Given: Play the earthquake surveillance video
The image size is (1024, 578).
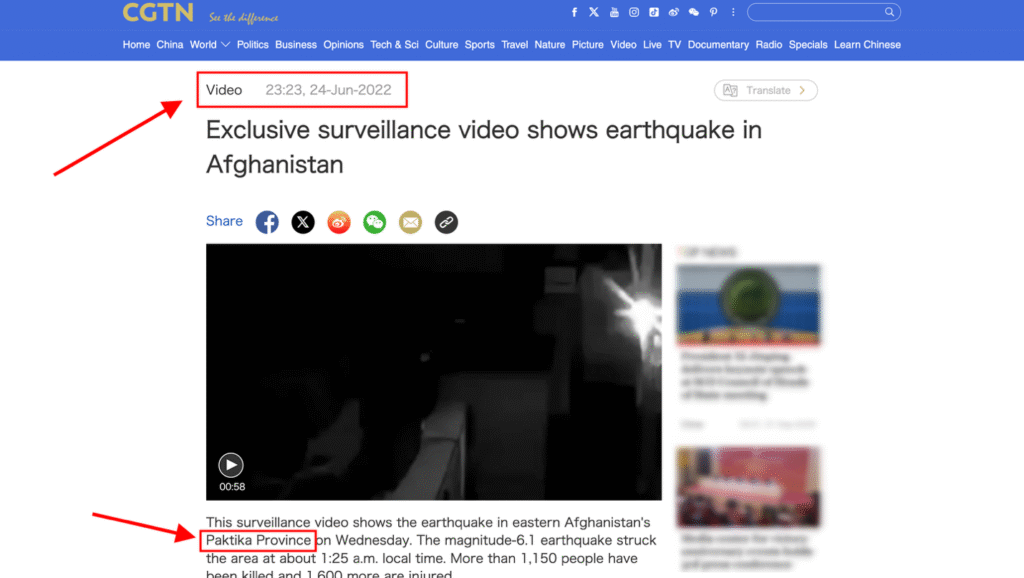Looking at the screenshot, I should (231, 464).
